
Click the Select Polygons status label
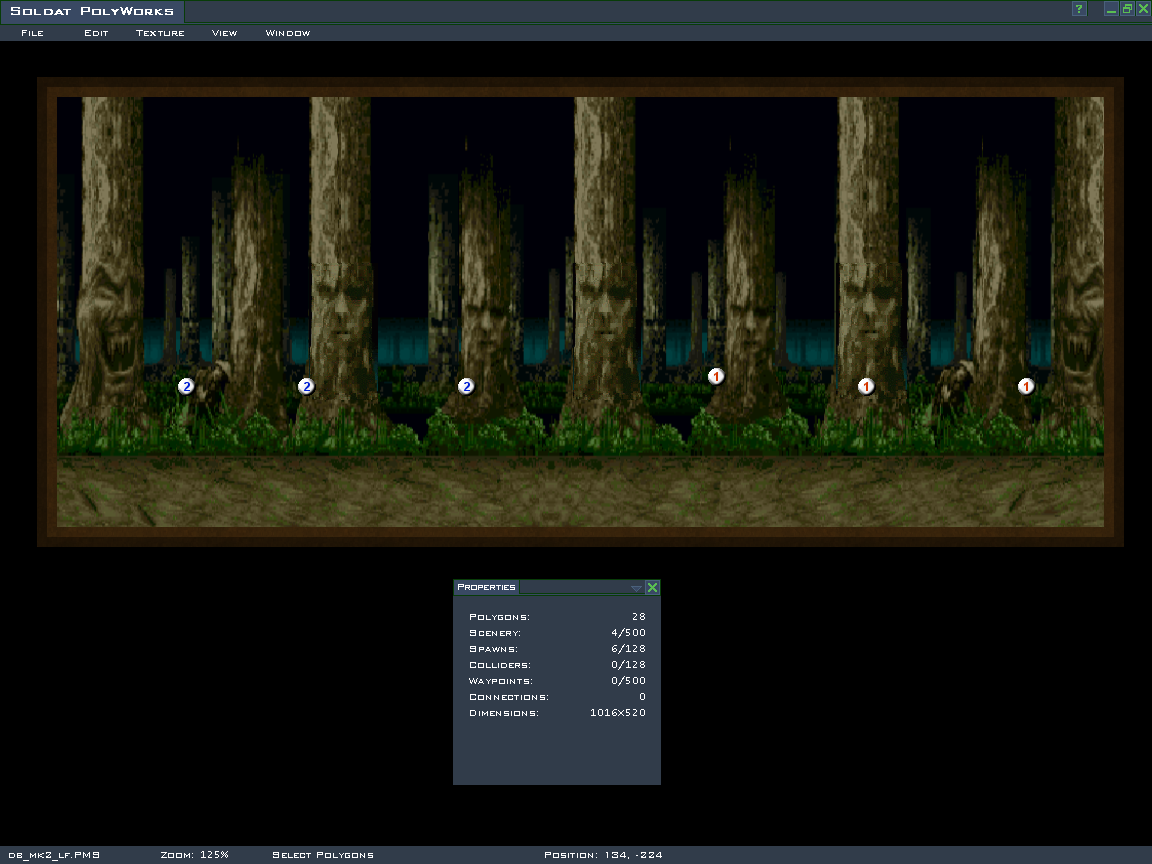click(x=323, y=855)
